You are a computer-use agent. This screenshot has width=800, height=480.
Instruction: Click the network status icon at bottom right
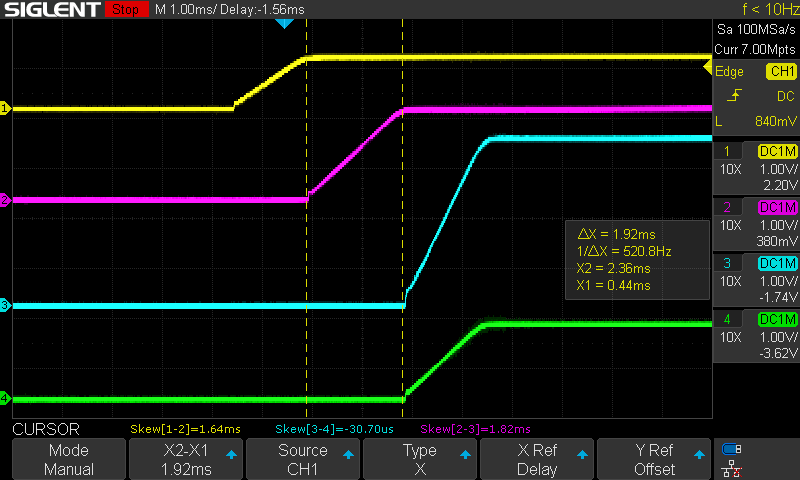[x=731, y=469]
